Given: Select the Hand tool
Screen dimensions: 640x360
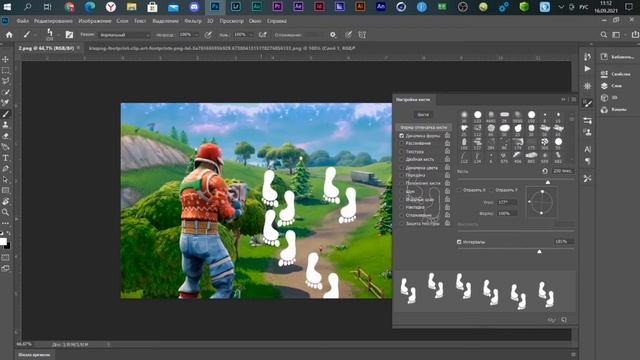Looking at the screenshot, I should [x=5, y=201].
